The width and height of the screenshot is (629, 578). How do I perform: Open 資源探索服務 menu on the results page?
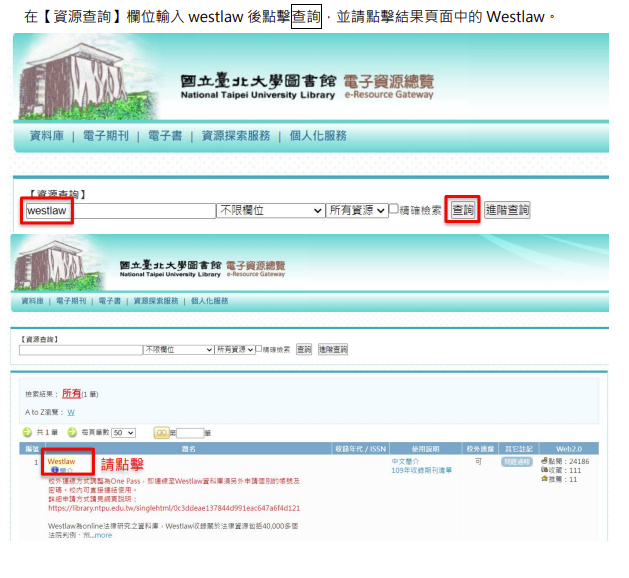tap(156, 301)
